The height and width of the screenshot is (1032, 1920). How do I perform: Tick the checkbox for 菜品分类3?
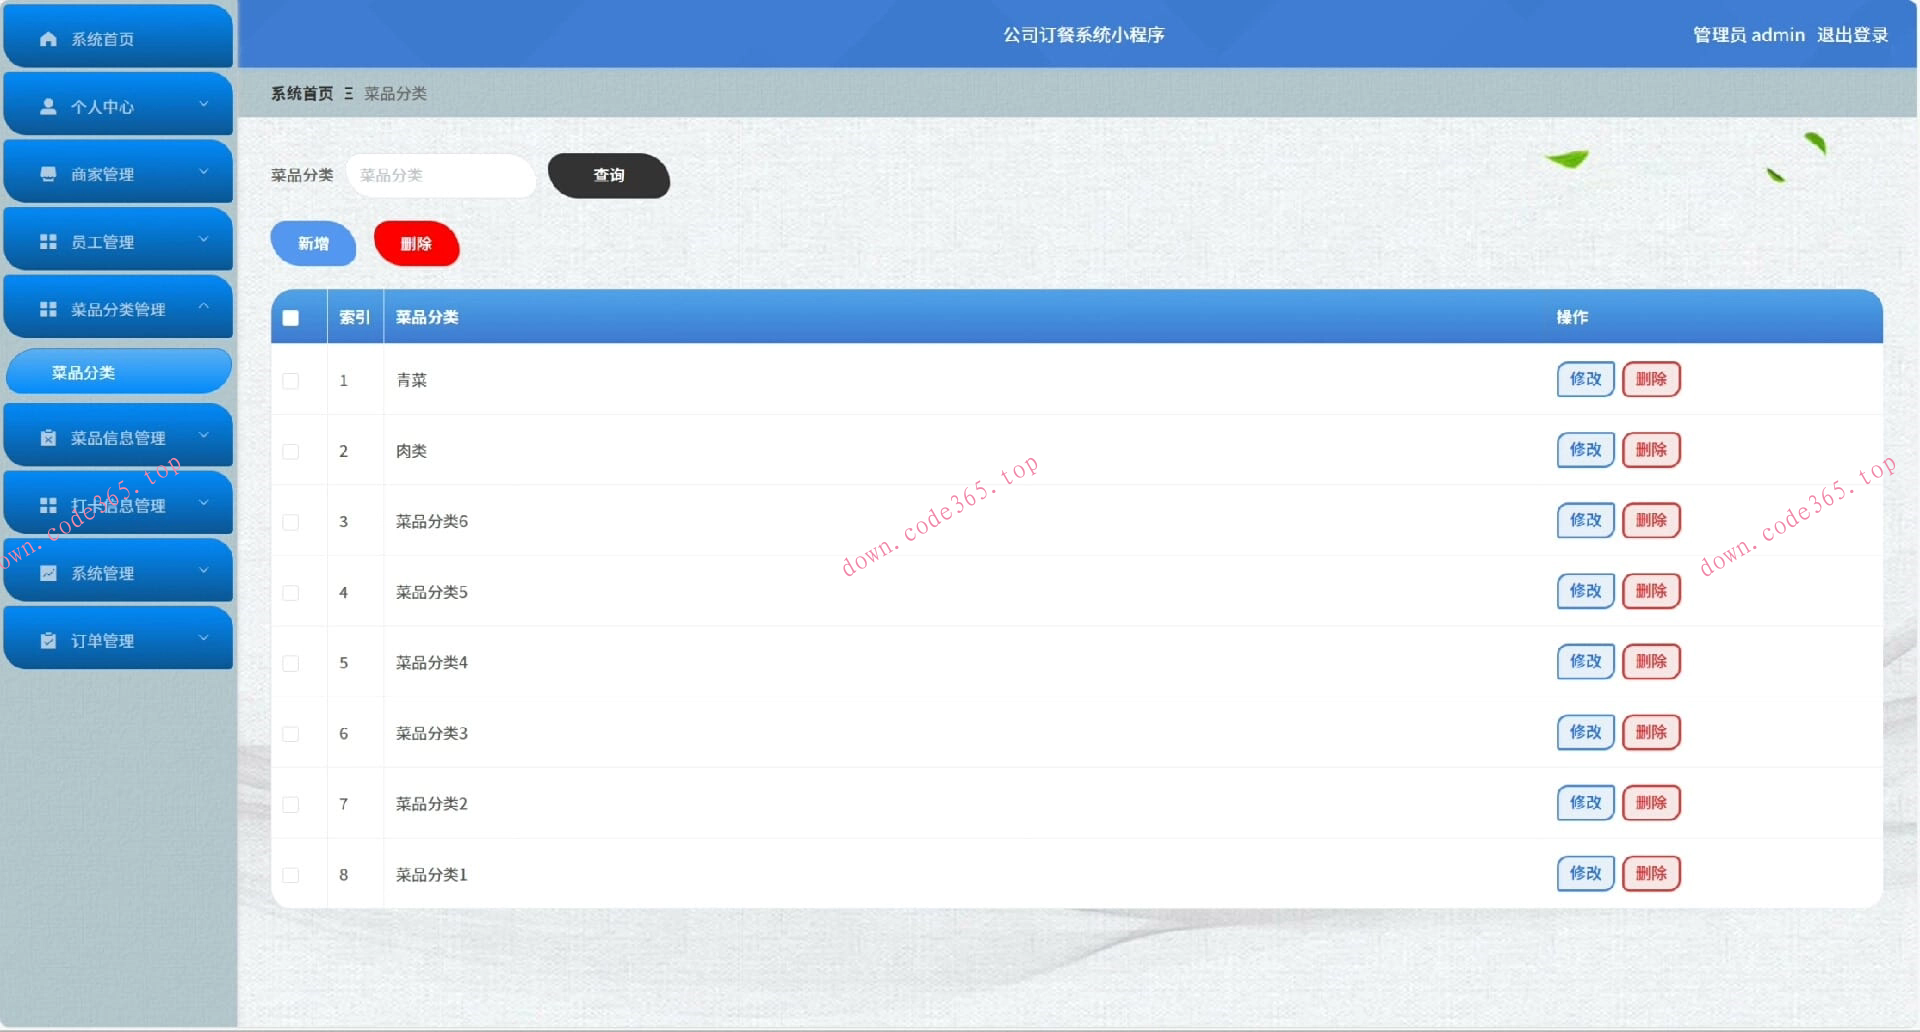[291, 734]
